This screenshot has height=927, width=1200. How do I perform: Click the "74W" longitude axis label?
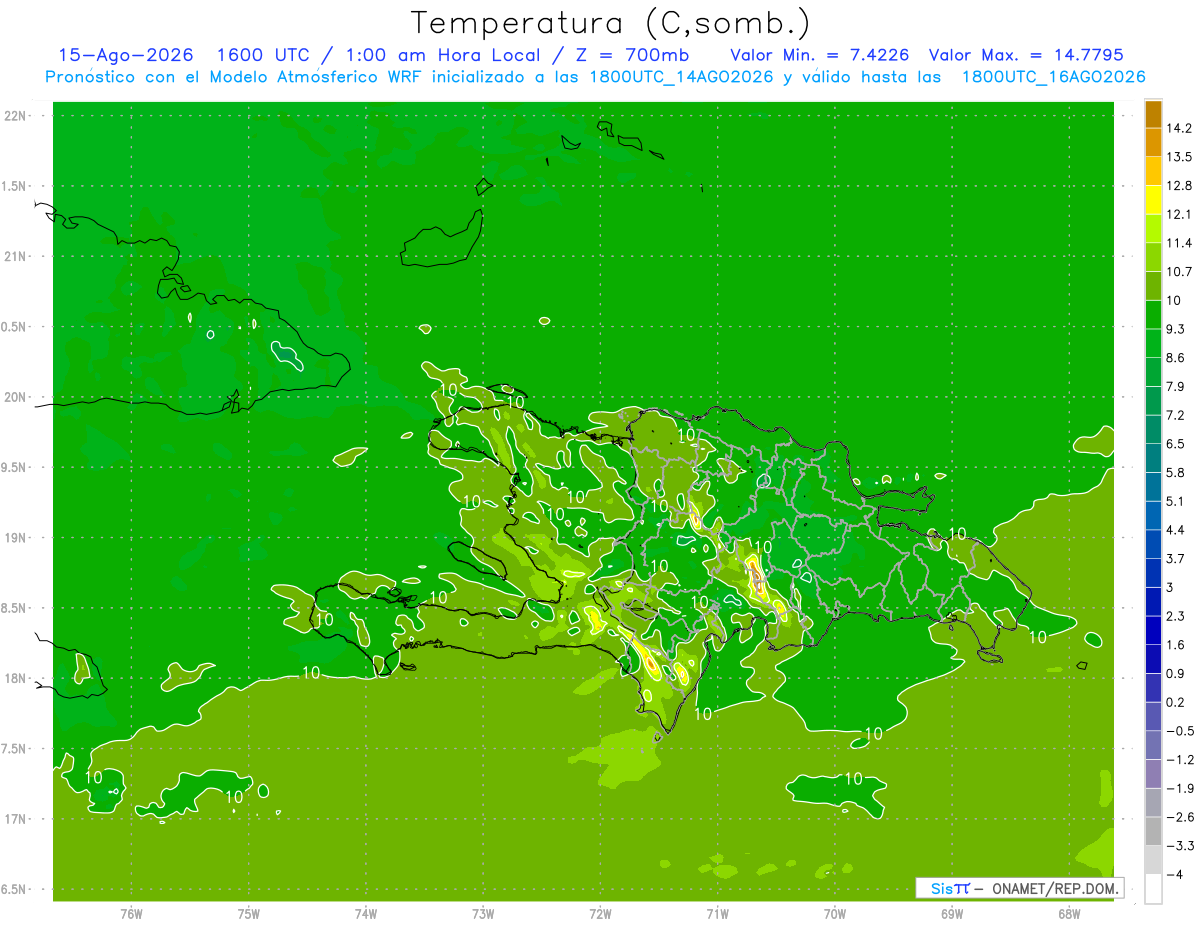[x=366, y=914]
